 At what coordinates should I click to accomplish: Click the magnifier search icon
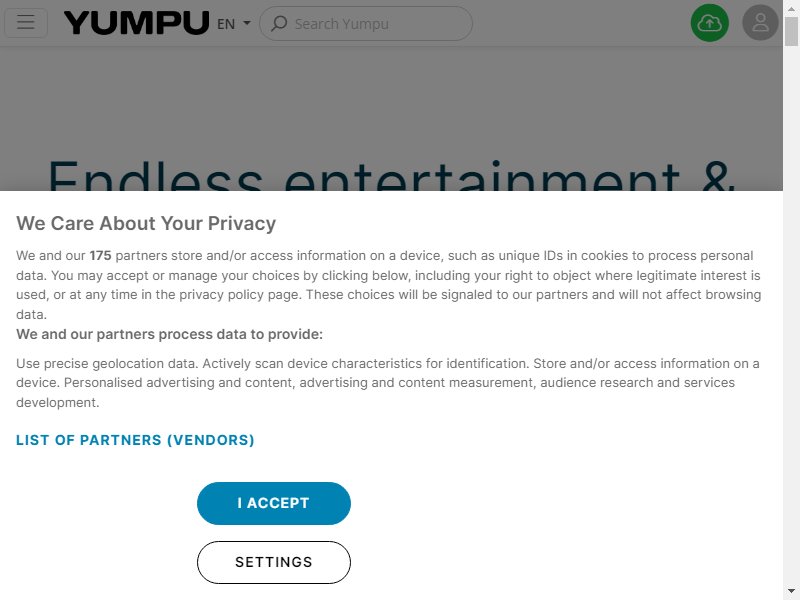point(279,23)
